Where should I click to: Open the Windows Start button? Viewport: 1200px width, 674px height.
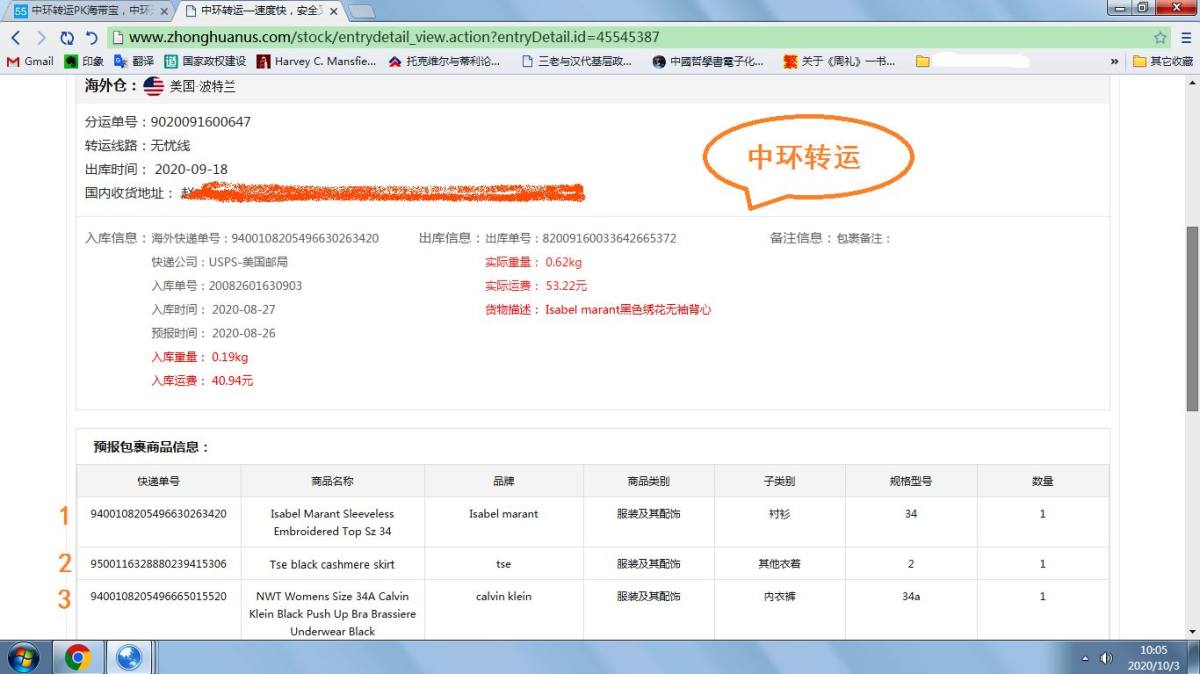pos(24,657)
